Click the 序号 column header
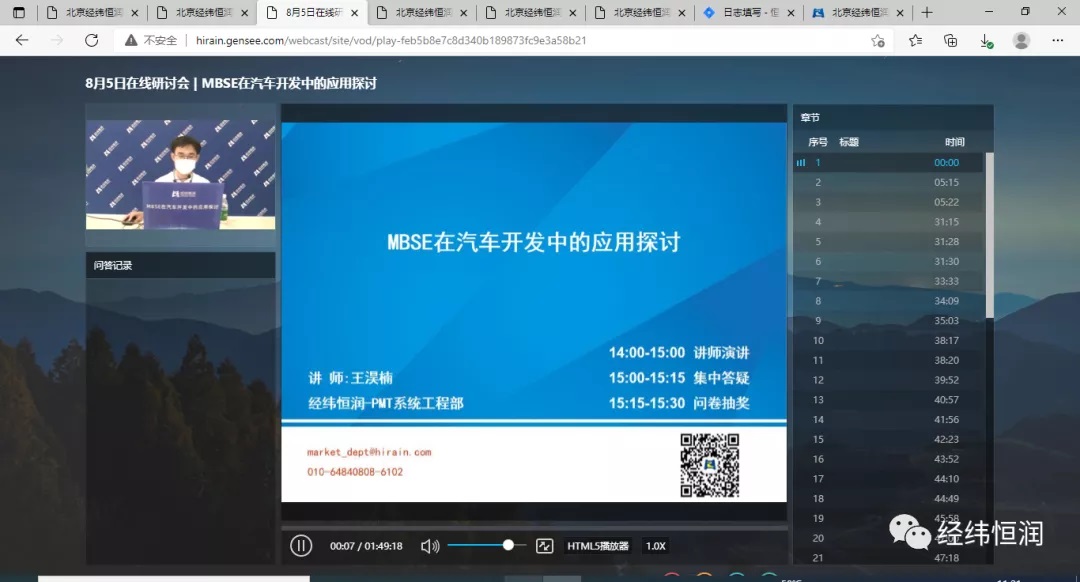Image resolution: width=1080 pixels, height=582 pixels. pos(818,142)
